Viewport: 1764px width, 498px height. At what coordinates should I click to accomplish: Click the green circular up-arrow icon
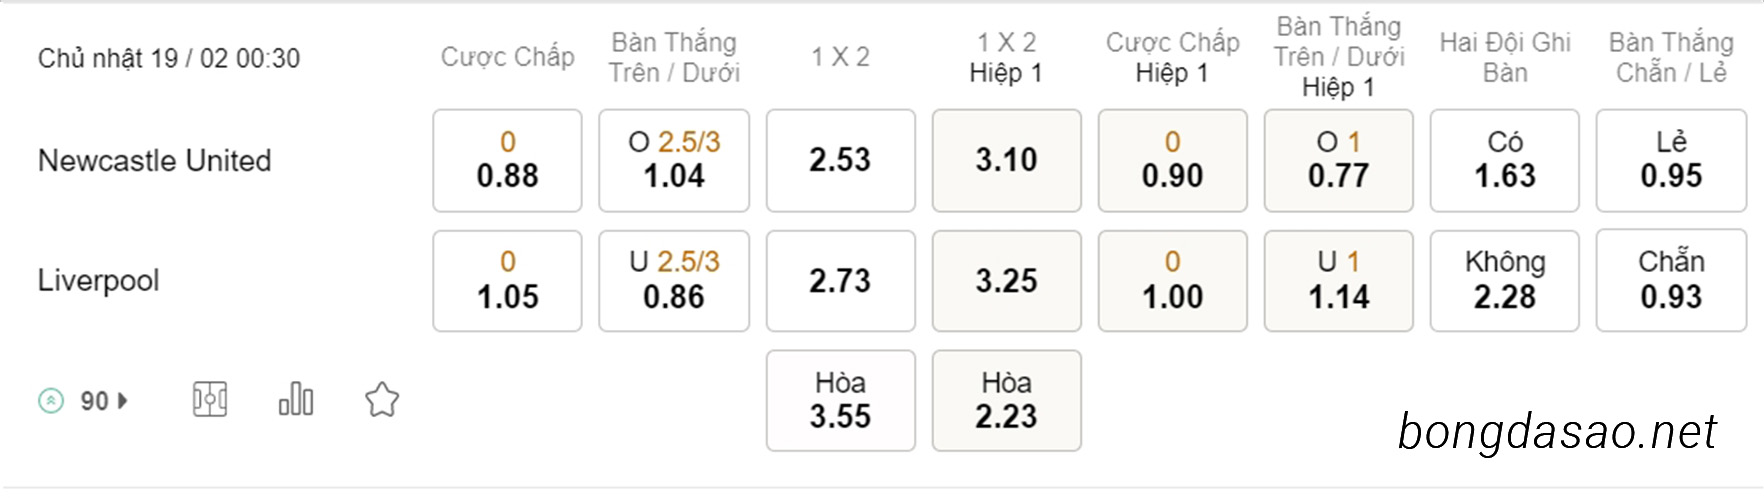click(x=51, y=401)
